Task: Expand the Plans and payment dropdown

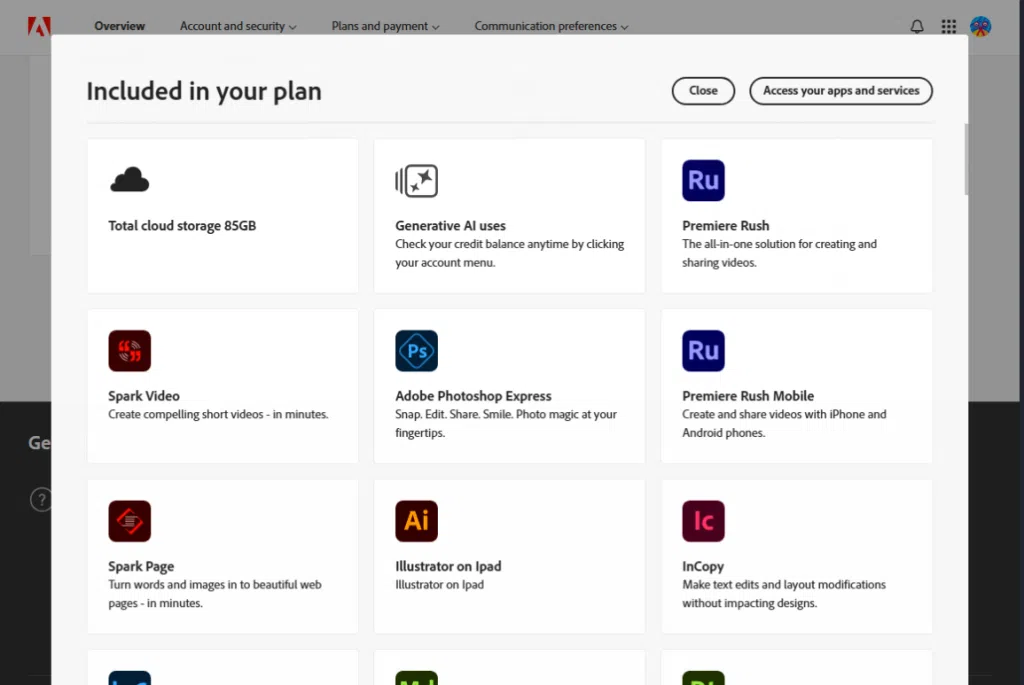Action: tap(385, 27)
